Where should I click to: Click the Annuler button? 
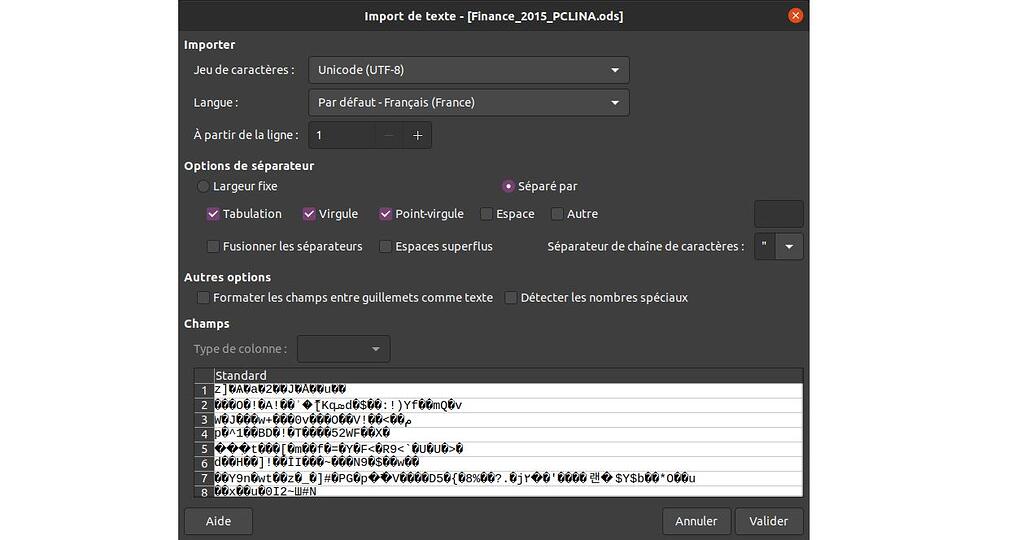(696, 521)
